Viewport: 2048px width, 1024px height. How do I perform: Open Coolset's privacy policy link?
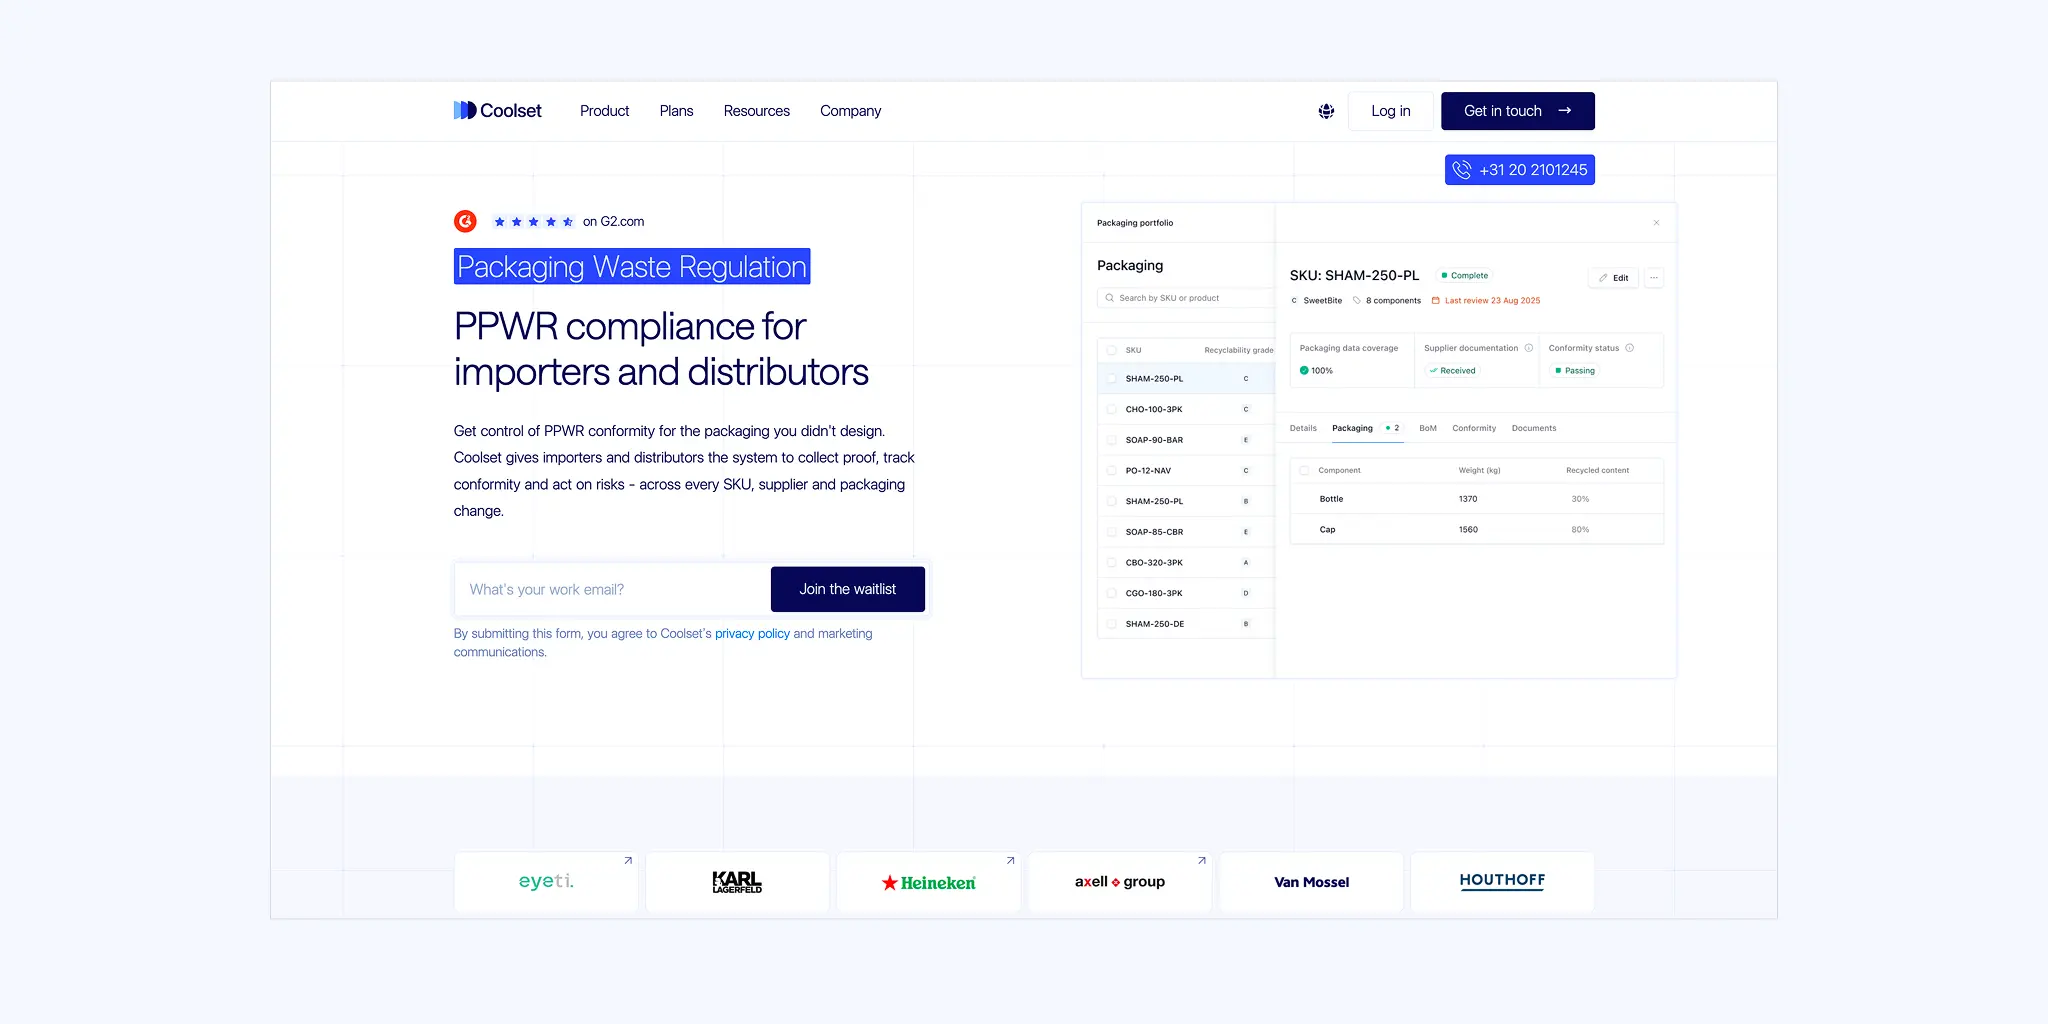click(x=752, y=633)
